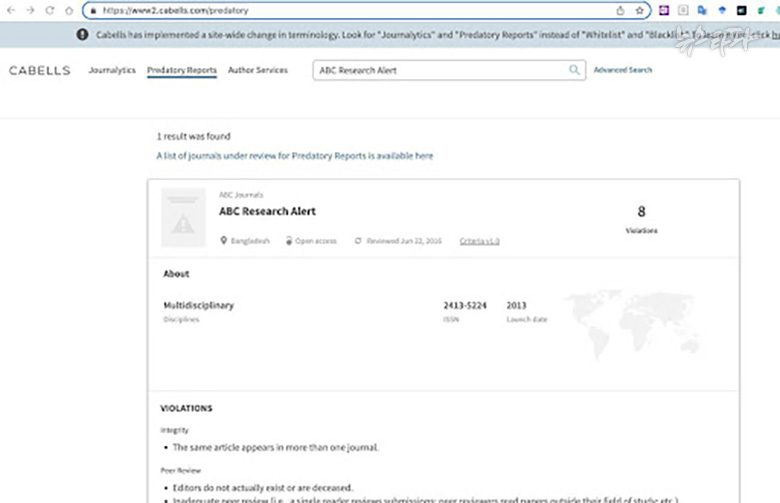The width and height of the screenshot is (780, 503).
Task: Open the Google Translate extension icon
Action: pyautogui.click(x=702, y=10)
